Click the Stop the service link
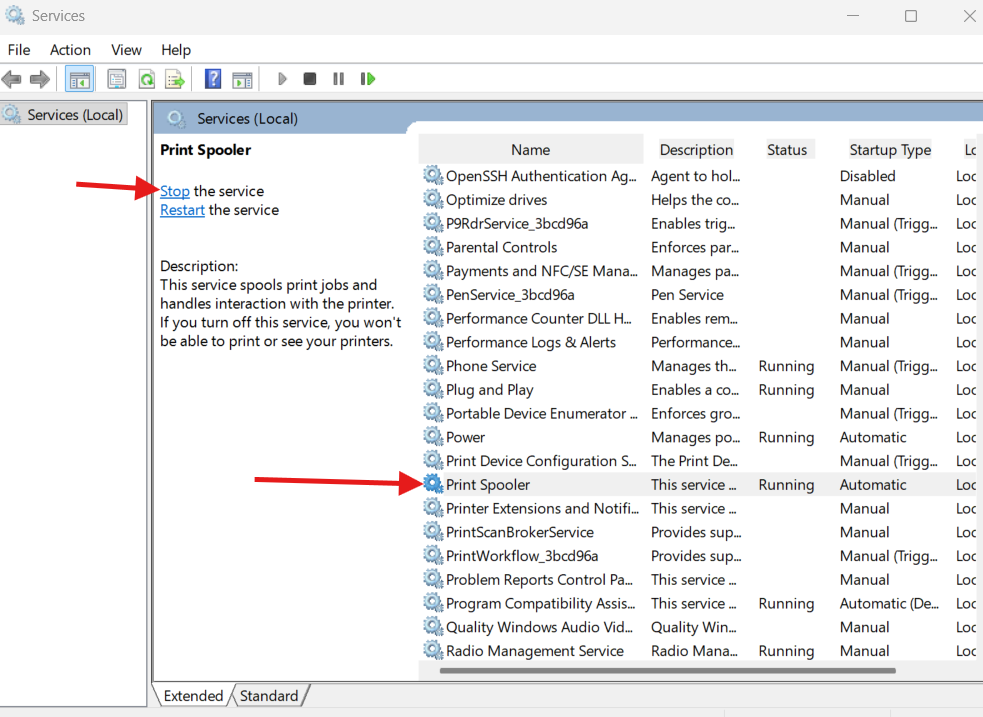Image resolution: width=983 pixels, height=717 pixels. pos(175,191)
